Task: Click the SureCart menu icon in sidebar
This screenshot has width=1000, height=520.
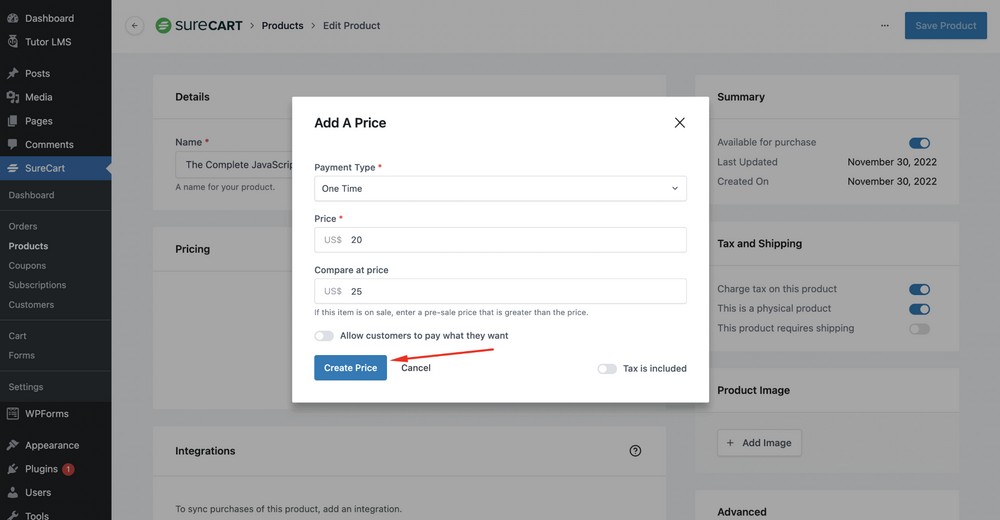Action: pos(13,168)
